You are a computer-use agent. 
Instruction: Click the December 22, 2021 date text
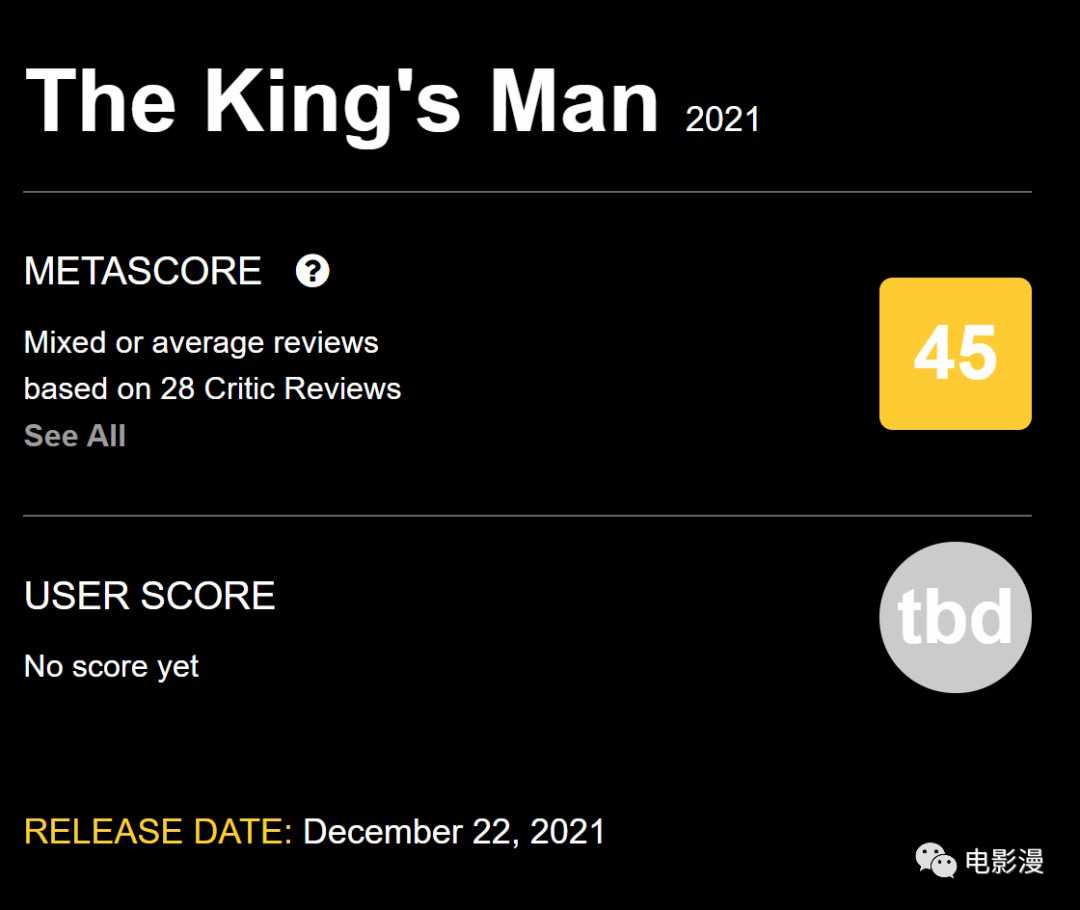(454, 832)
